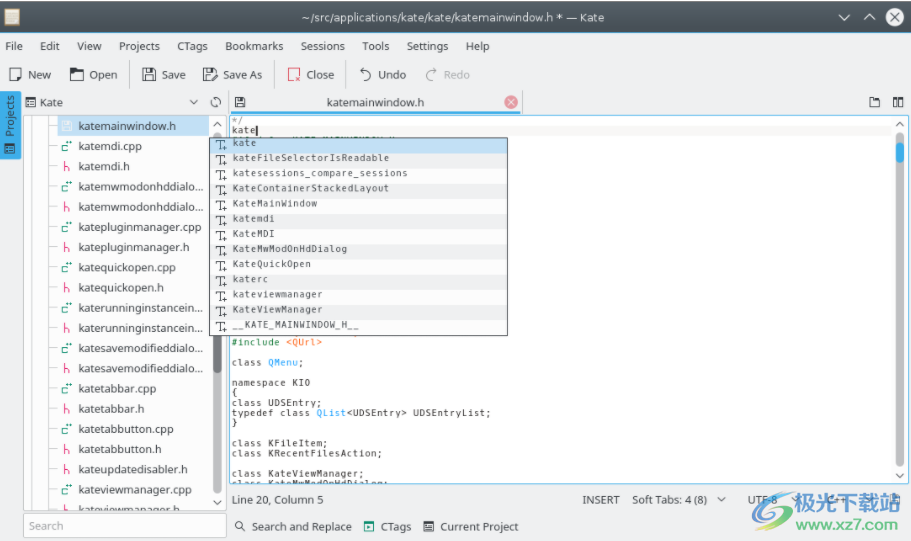Open the CTags bottom tool view
This screenshot has width=911, height=541.
coord(388,526)
